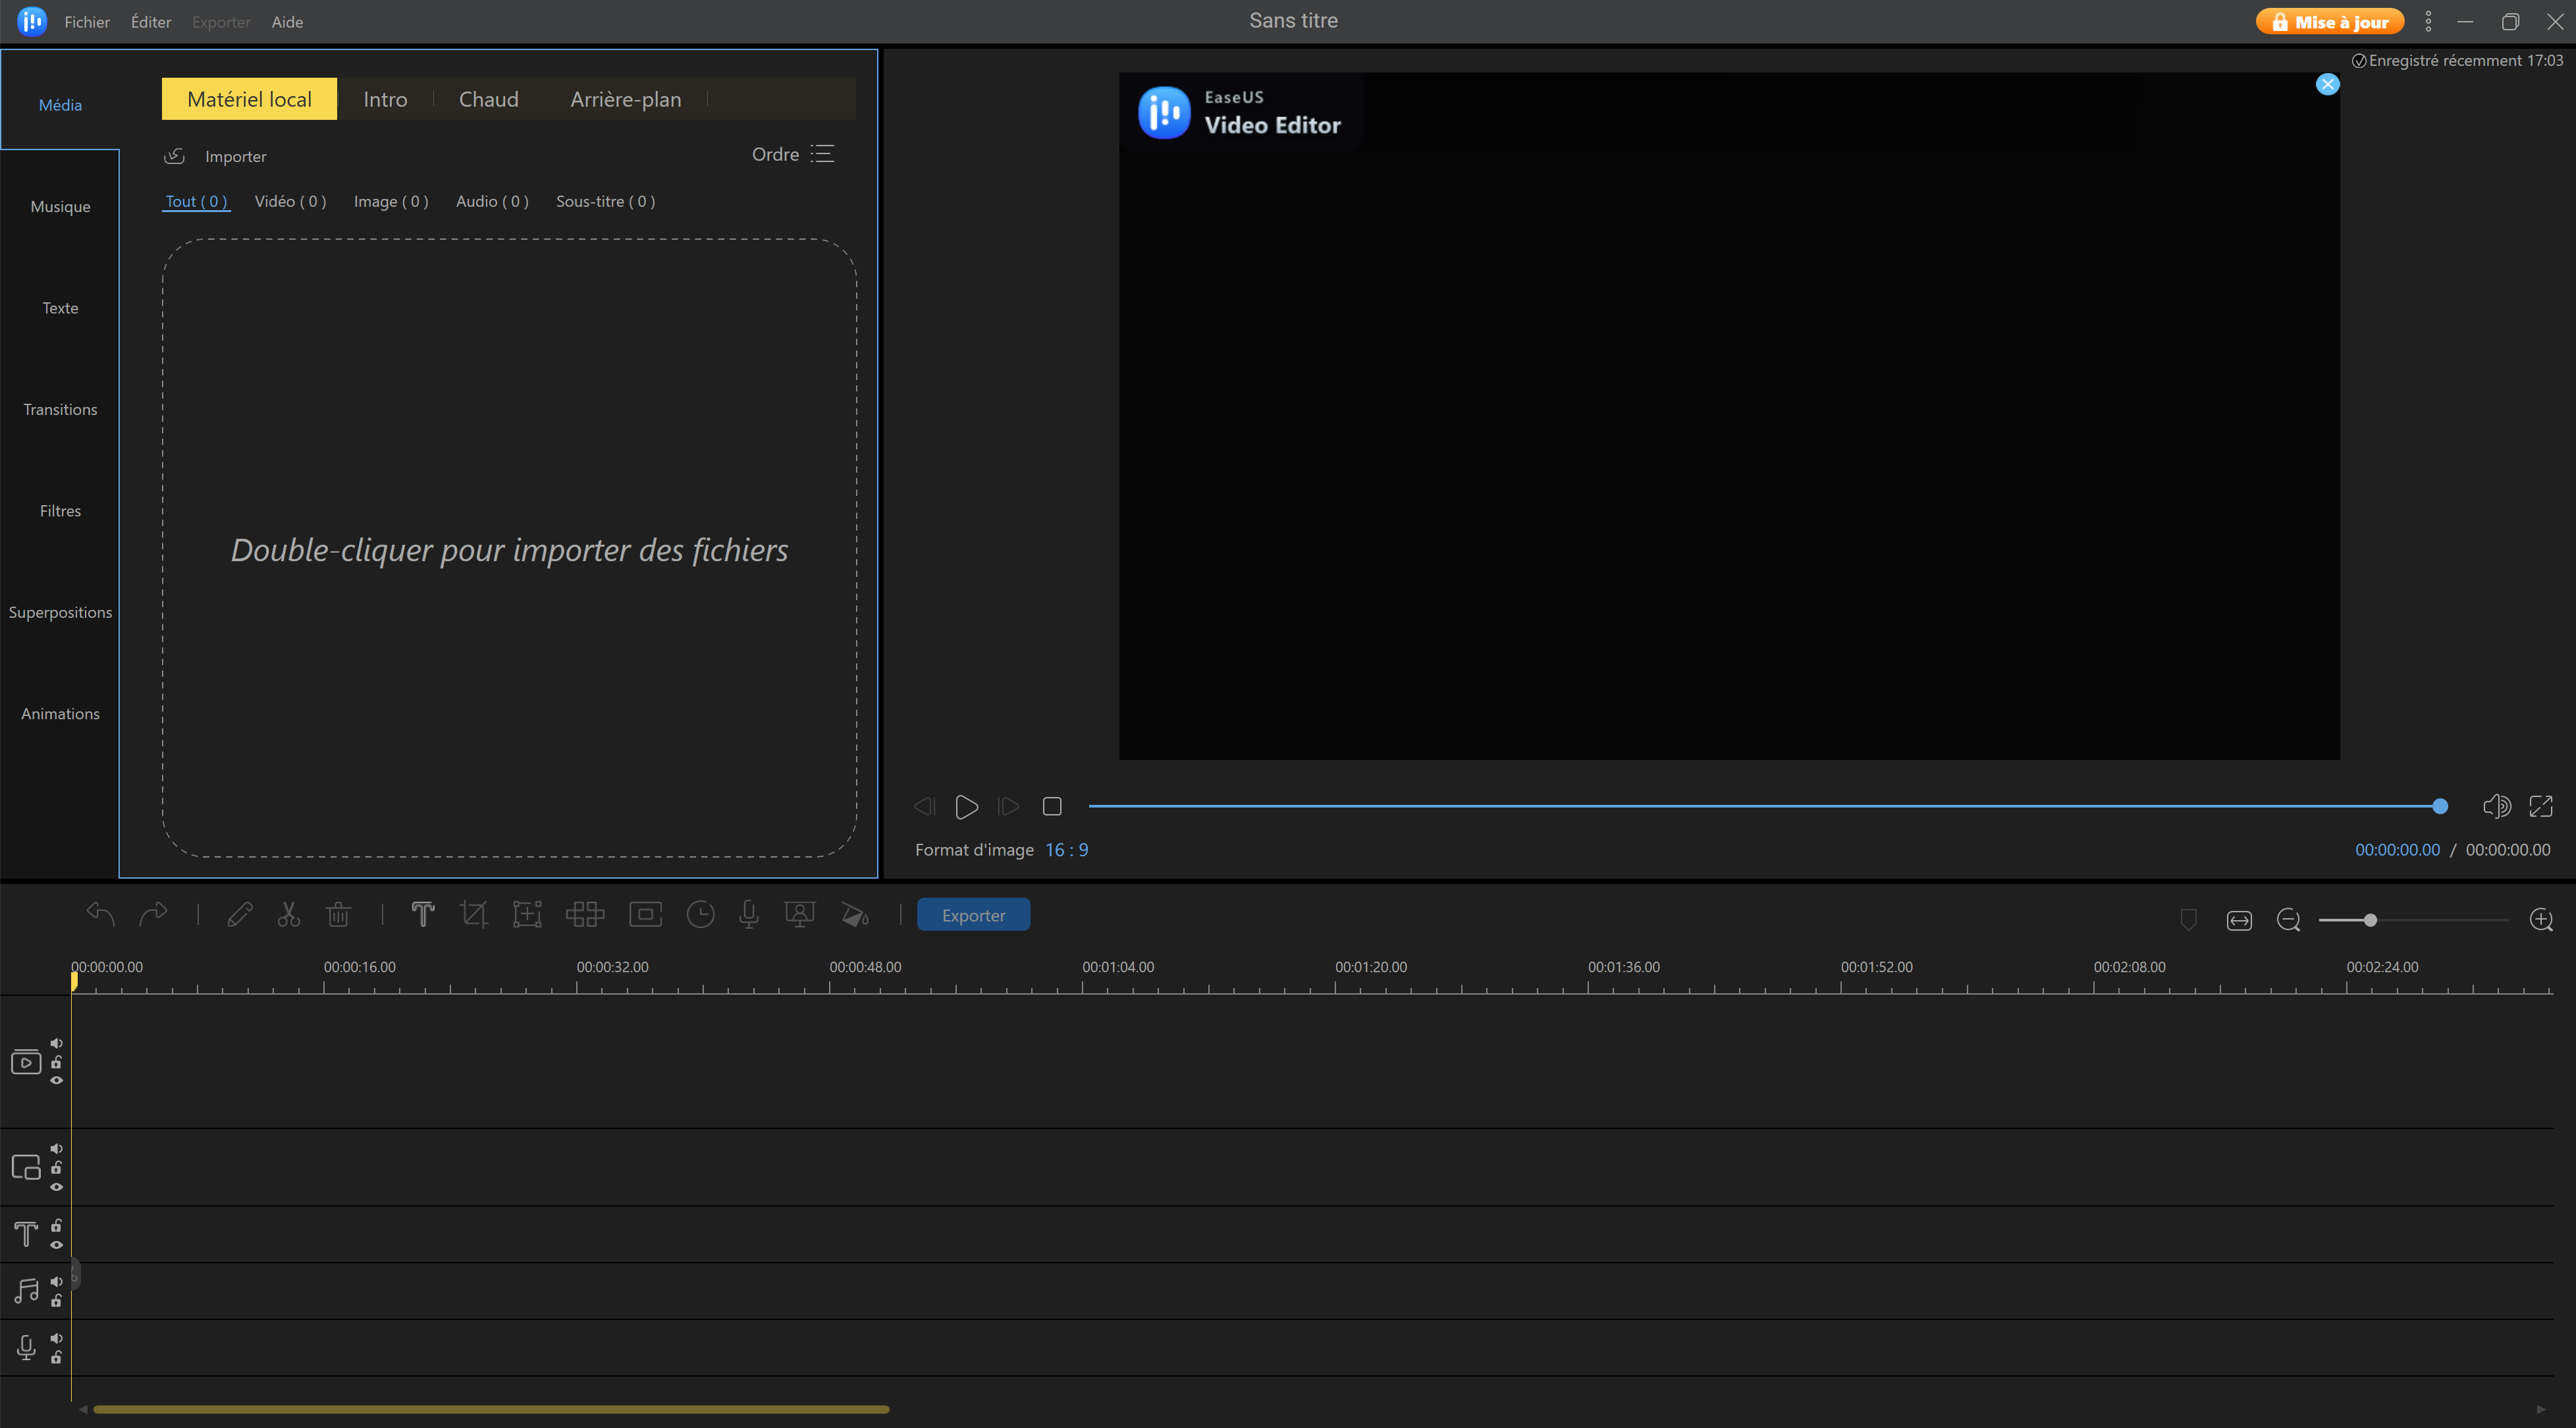
Task: Select the Crop tool icon
Action: [x=474, y=915]
